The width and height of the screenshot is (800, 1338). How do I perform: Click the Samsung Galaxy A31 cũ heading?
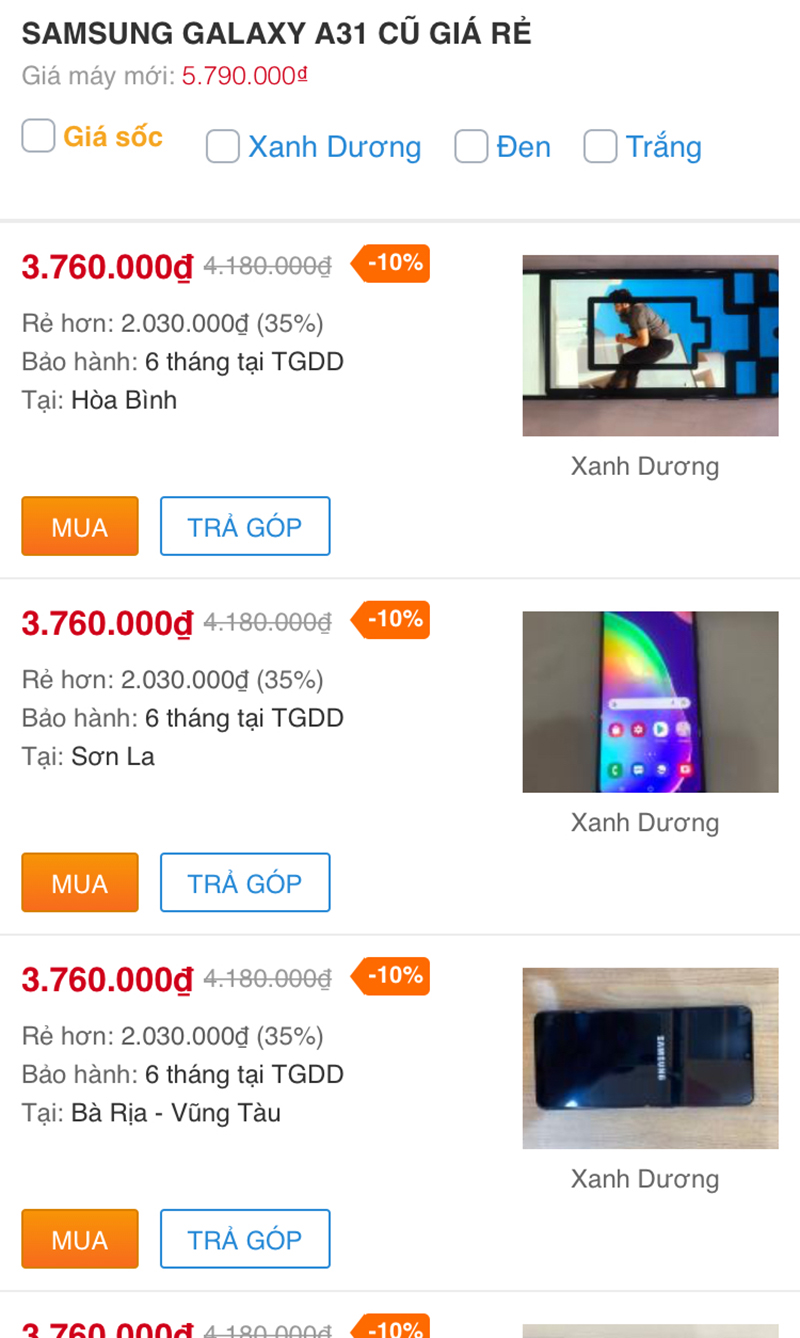pyautogui.click(x=276, y=34)
